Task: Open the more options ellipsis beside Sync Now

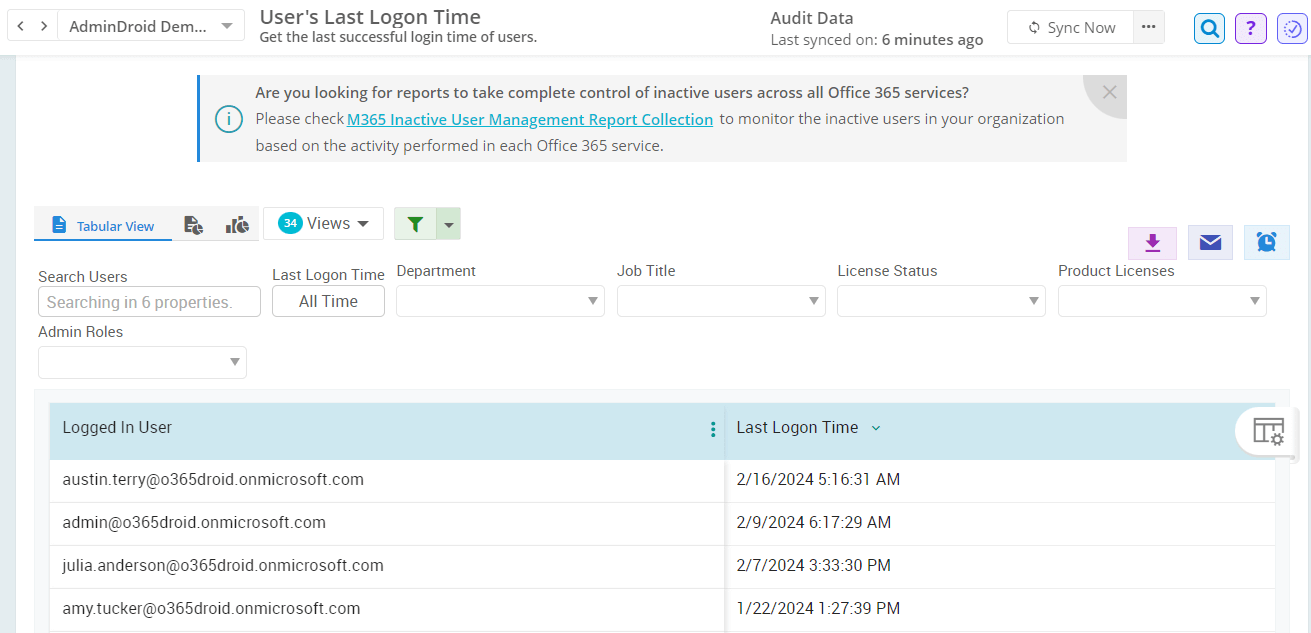Action: click(x=1148, y=28)
